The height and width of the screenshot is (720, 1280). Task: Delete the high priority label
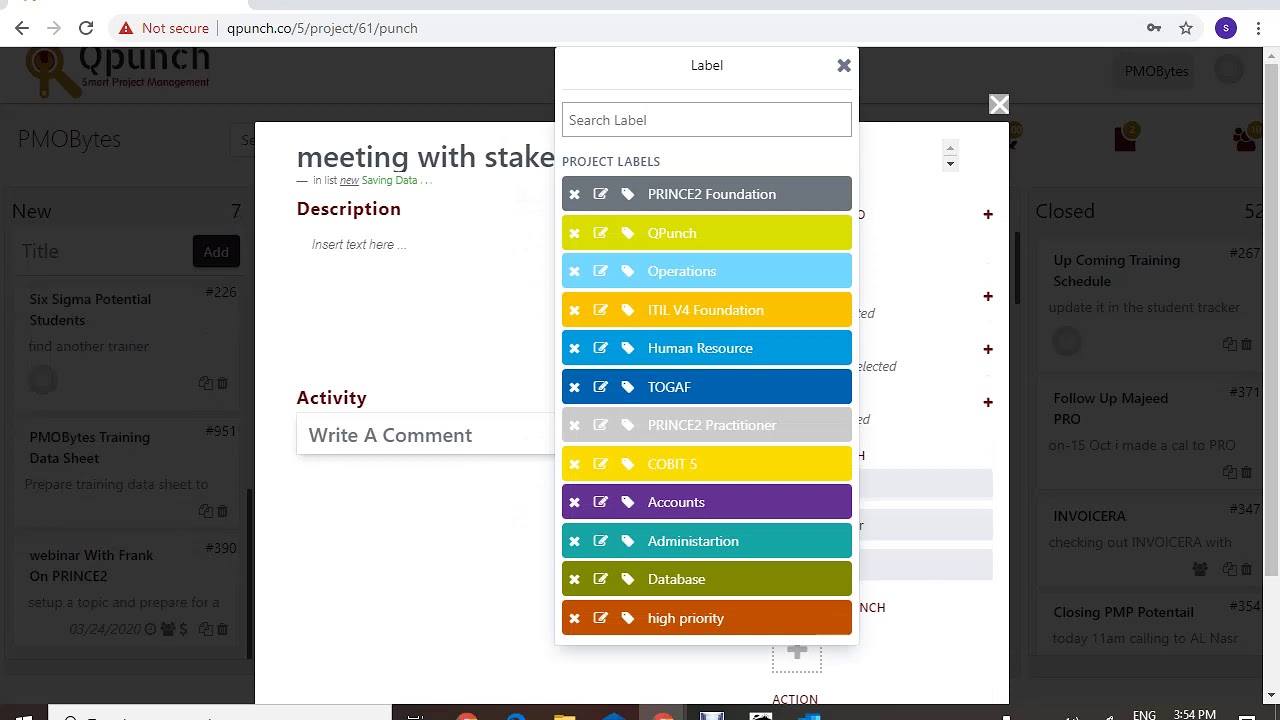click(574, 618)
